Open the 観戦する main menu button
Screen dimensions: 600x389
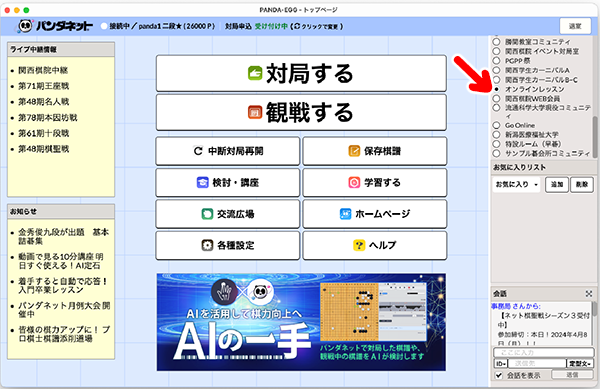coord(301,112)
